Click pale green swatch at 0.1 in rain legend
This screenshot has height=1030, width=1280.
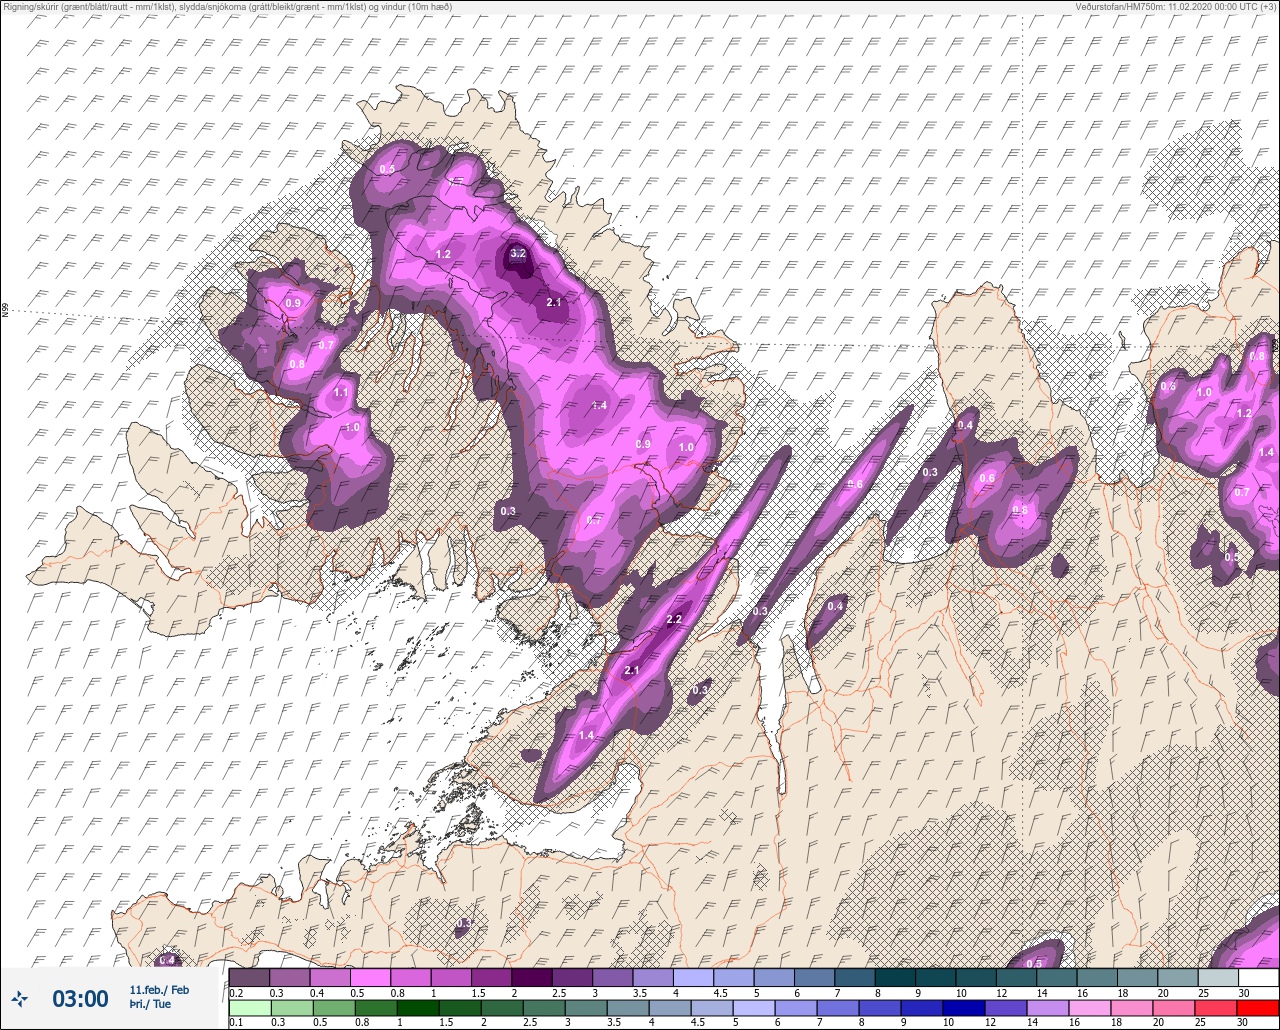pos(249,1007)
